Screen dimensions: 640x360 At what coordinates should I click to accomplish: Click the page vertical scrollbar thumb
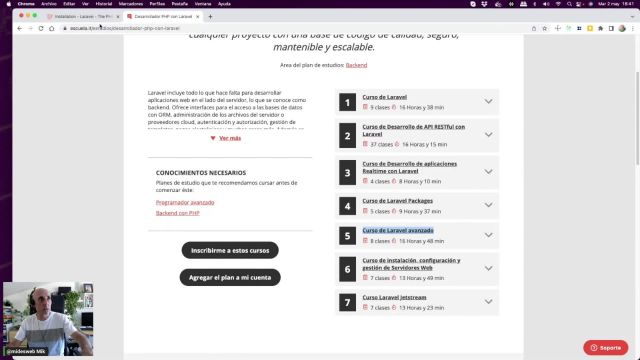637,118
